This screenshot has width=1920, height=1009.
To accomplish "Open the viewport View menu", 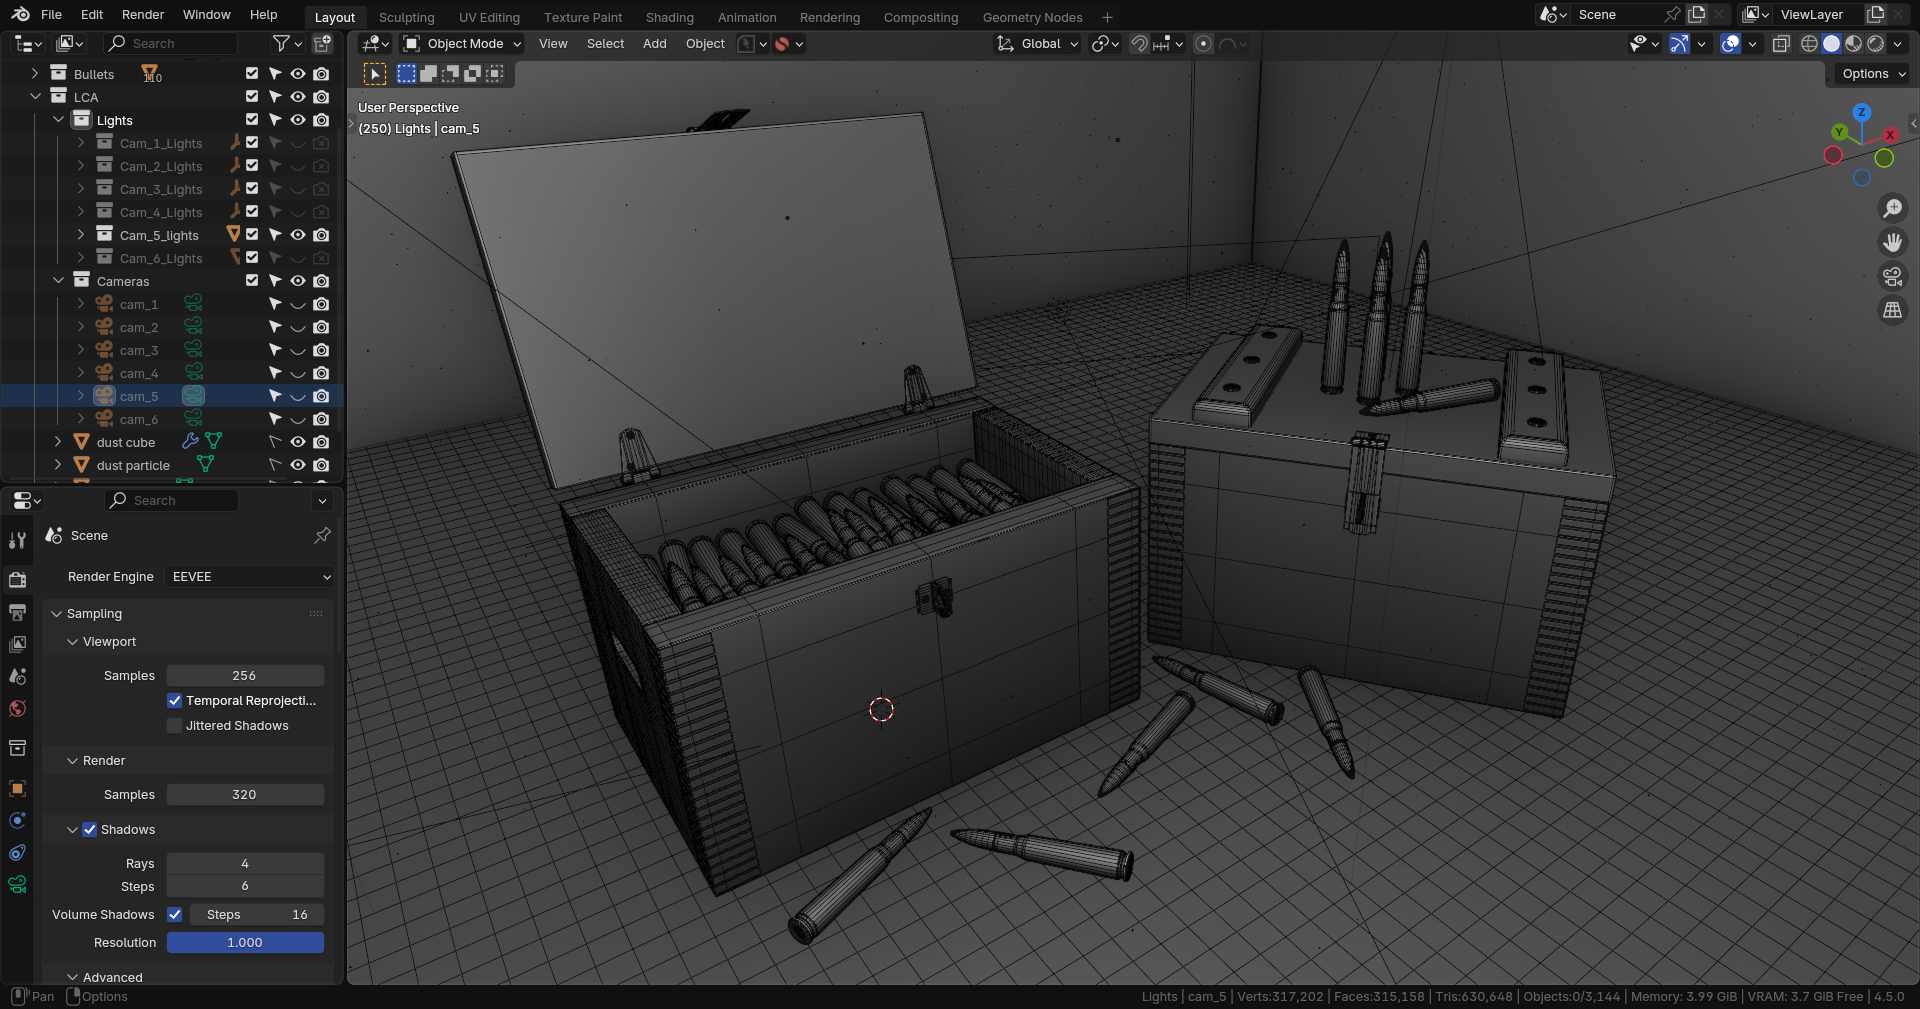I will [x=553, y=44].
